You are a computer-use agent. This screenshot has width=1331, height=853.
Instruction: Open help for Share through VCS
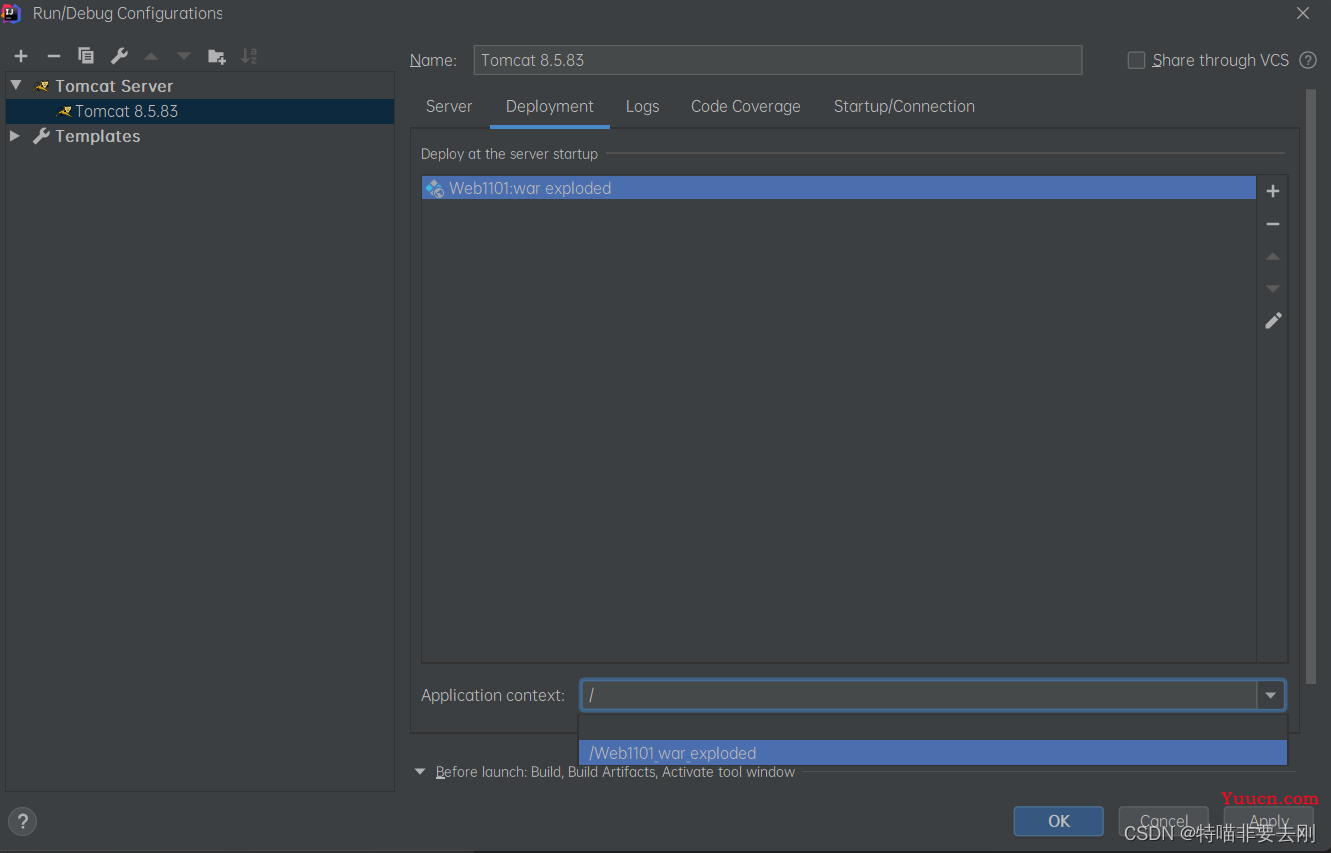click(x=1307, y=60)
